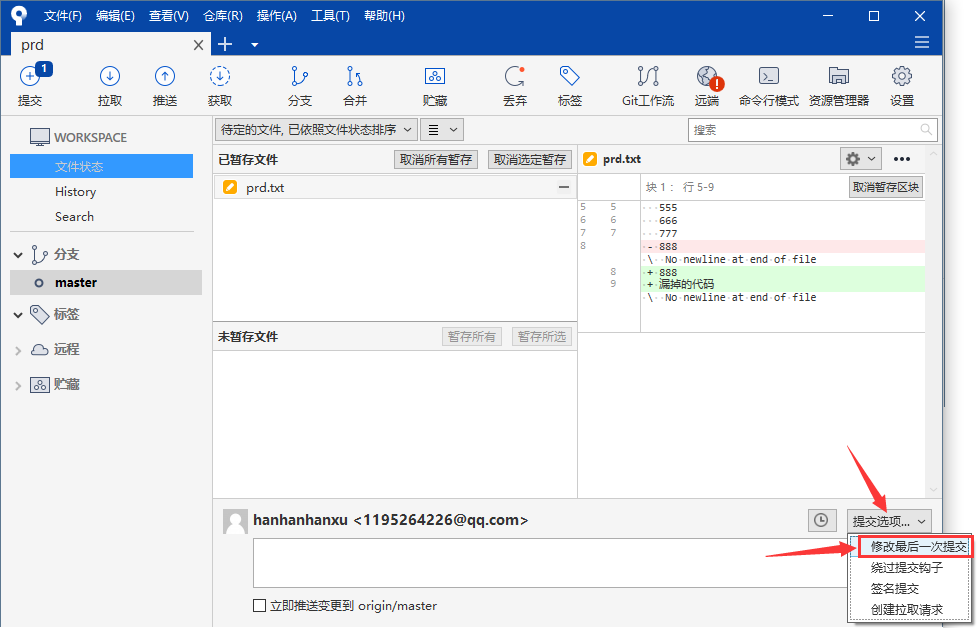Expand the 远程 section in sidebar
Image resolution: width=978 pixels, height=628 pixels.
tap(18, 350)
